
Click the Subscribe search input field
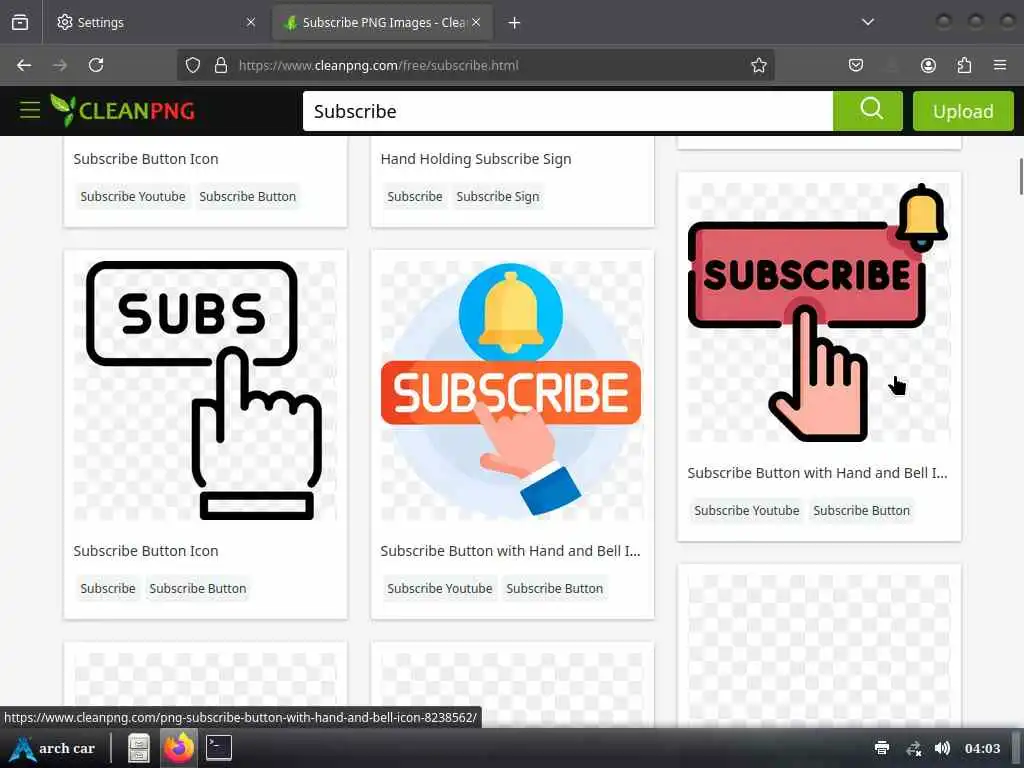click(x=568, y=111)
